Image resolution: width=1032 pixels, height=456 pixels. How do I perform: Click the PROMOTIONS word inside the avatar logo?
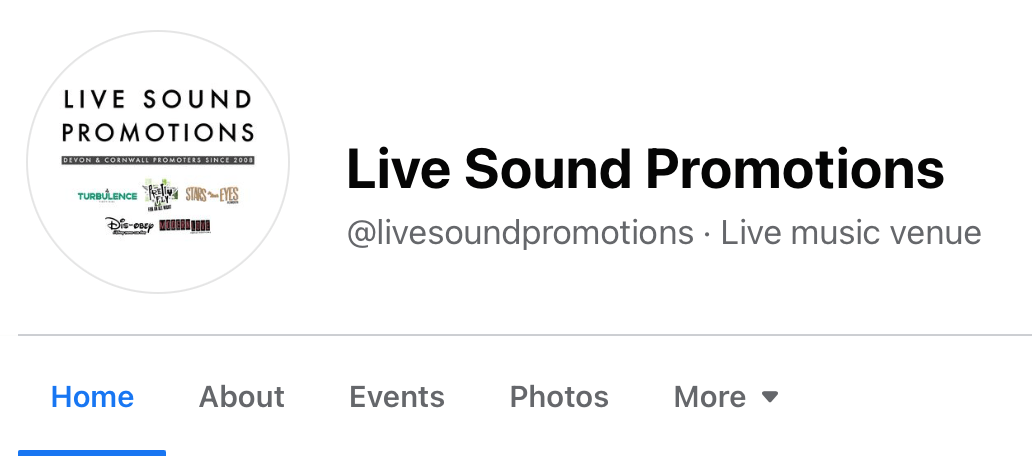(x=158, y=132)
